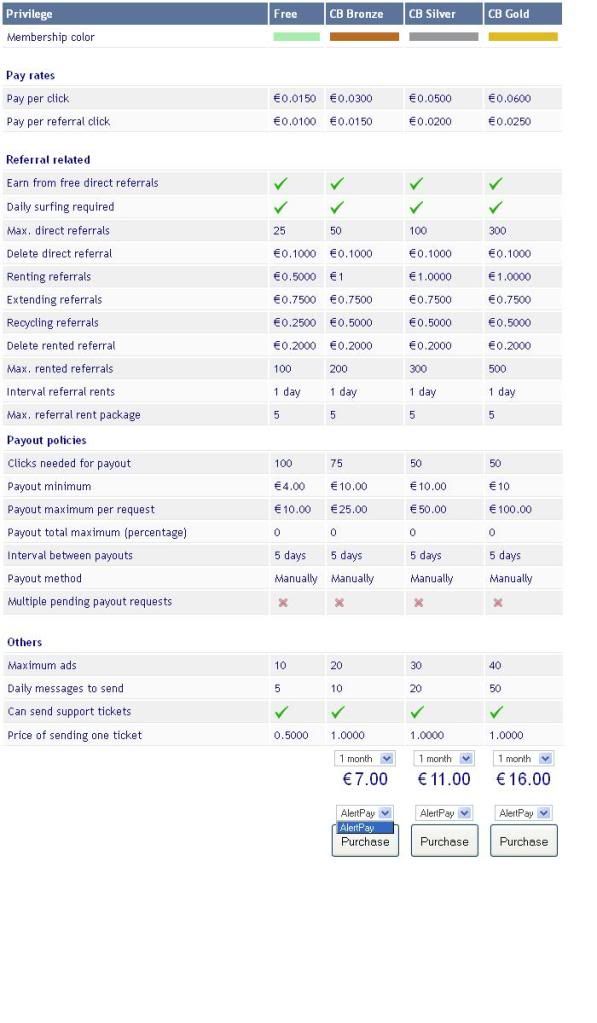Click CB Gold red X for multiple pending payouts
Viewport: 597px width, 1023px height.
(x=498, y=603)
